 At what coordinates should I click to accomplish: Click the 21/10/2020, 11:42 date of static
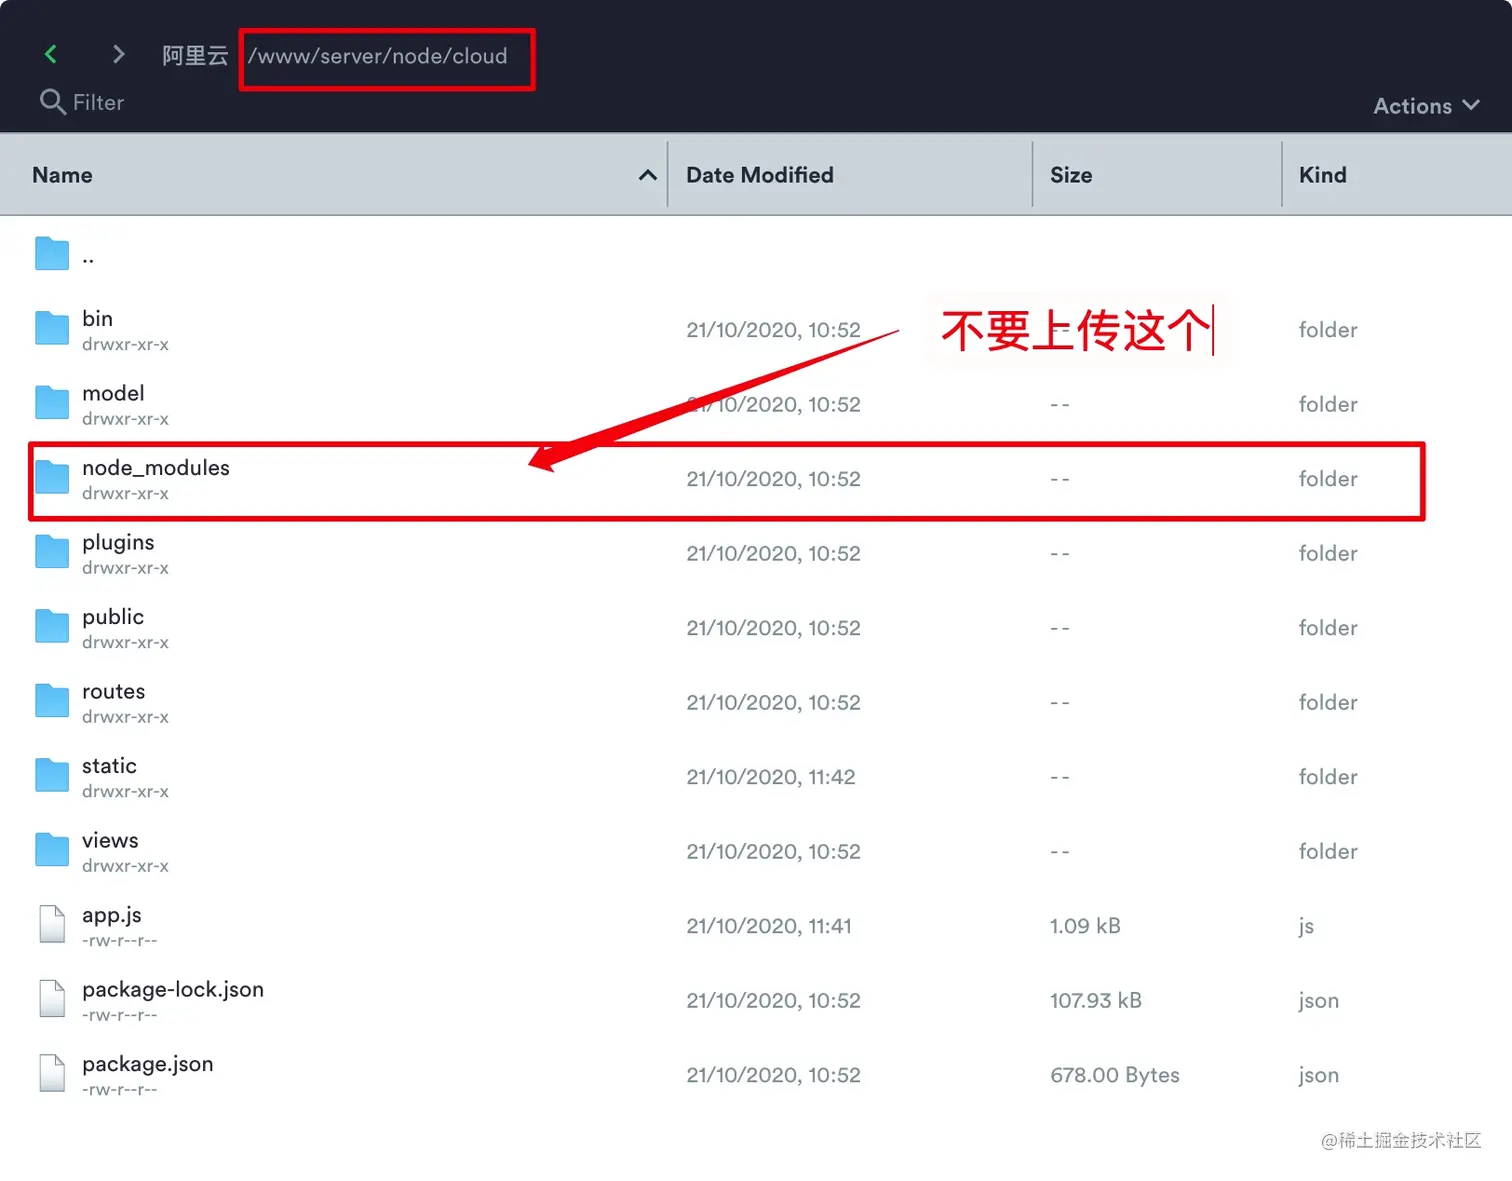pyautogui.click(x=771, y=777)
